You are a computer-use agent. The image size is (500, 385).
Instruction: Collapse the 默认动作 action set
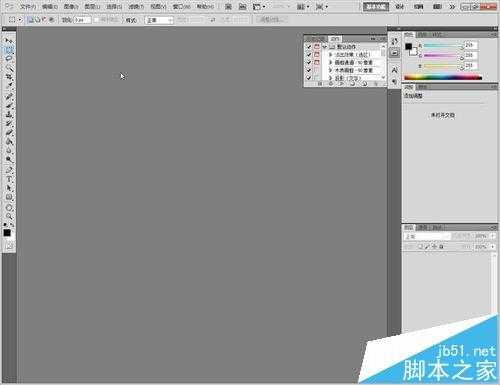325,47
